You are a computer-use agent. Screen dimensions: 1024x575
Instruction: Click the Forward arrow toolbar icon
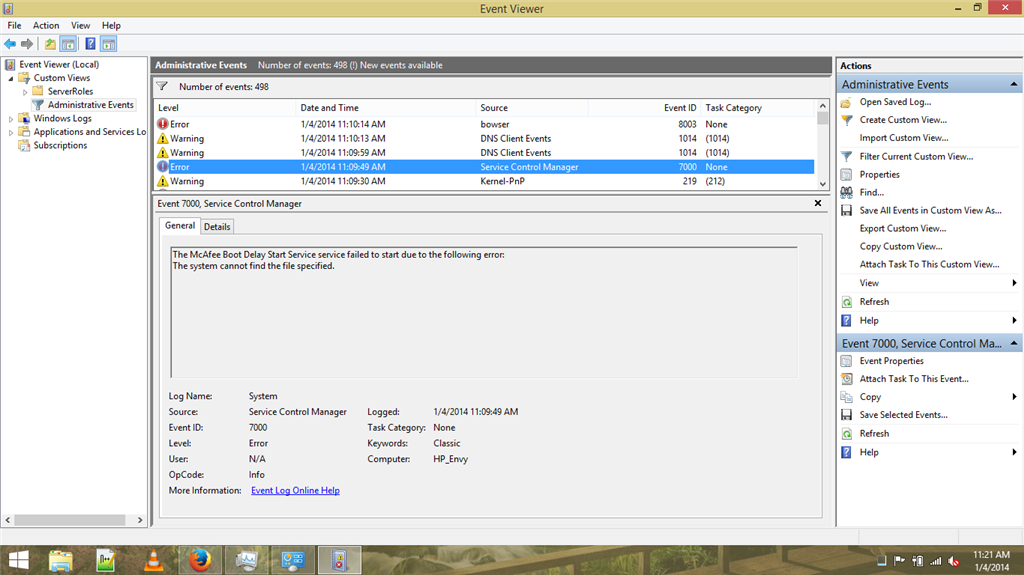(x=27, y=44)
